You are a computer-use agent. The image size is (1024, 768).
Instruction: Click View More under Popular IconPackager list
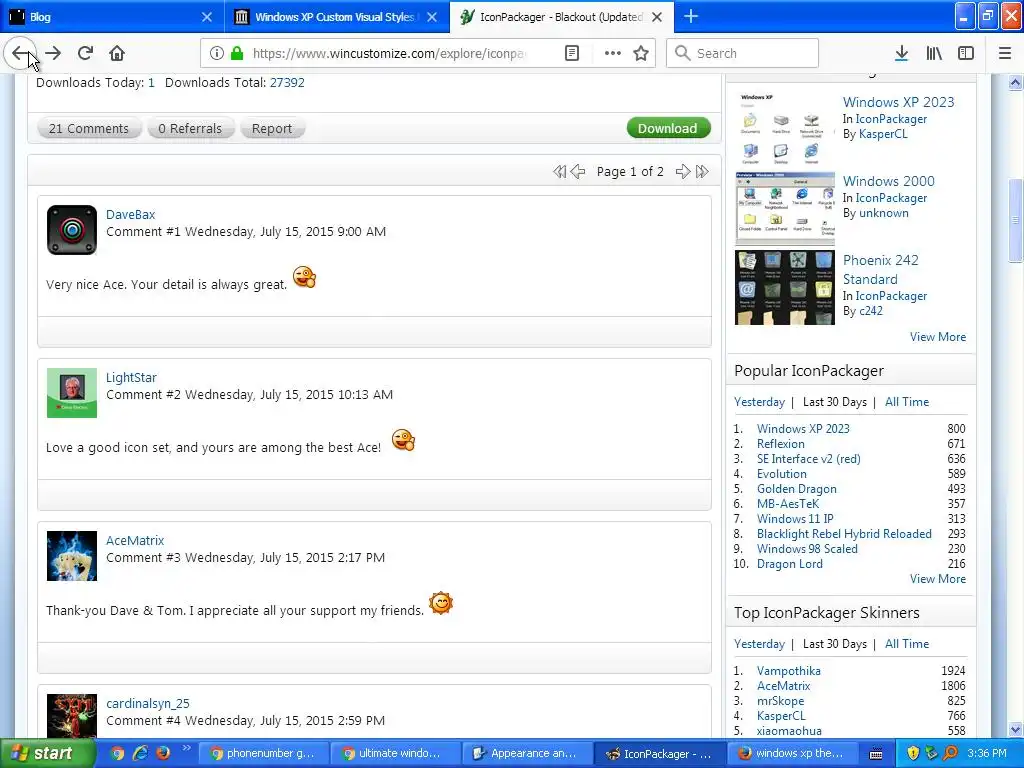point(938,579)
